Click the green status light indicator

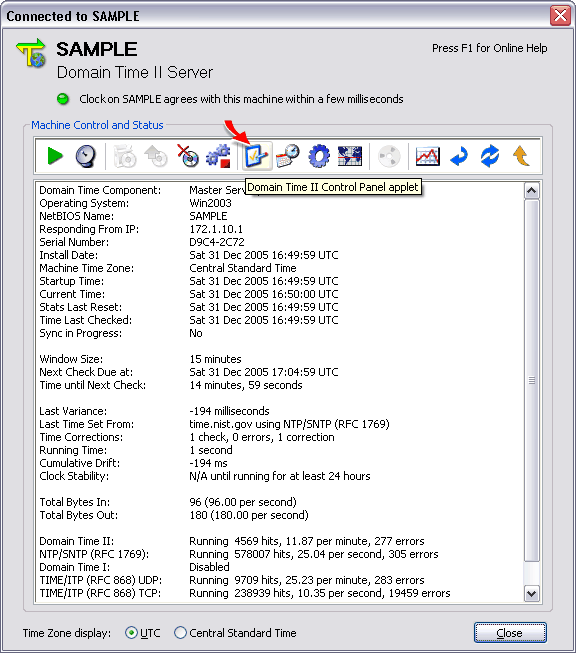pos(63,99)
